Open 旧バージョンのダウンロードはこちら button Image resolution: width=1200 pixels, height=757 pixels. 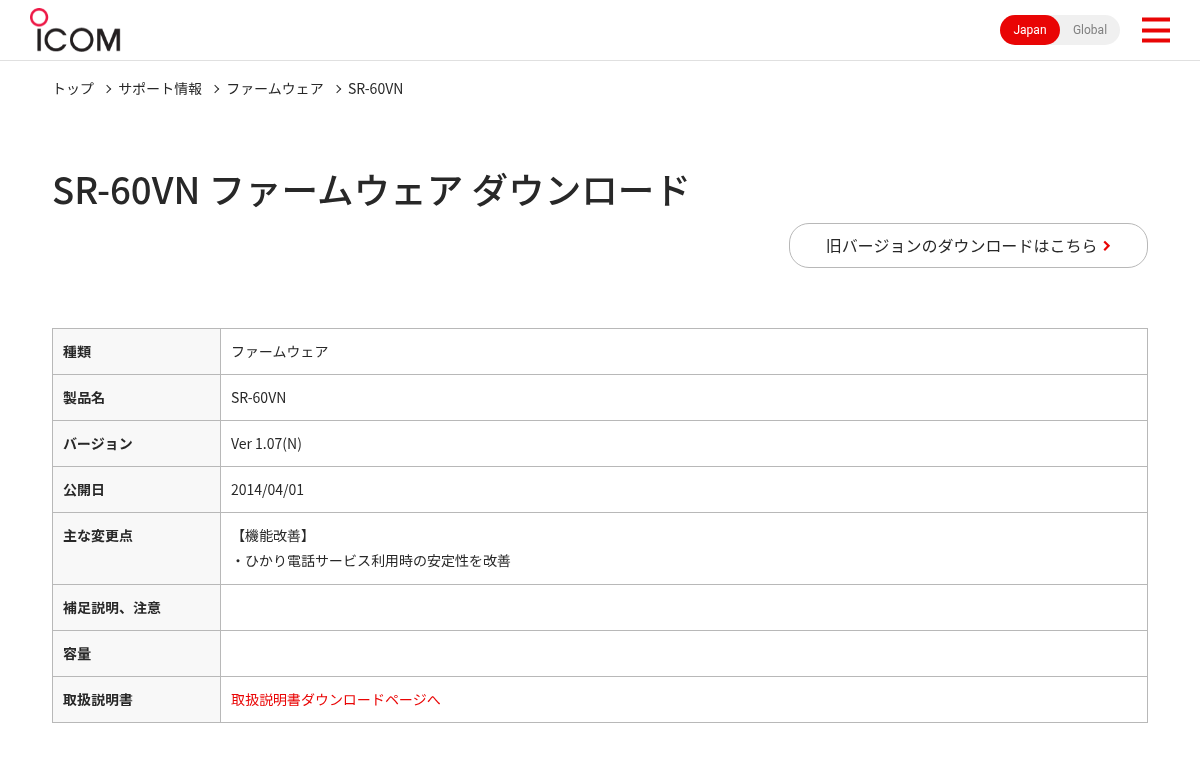point(968,246)
